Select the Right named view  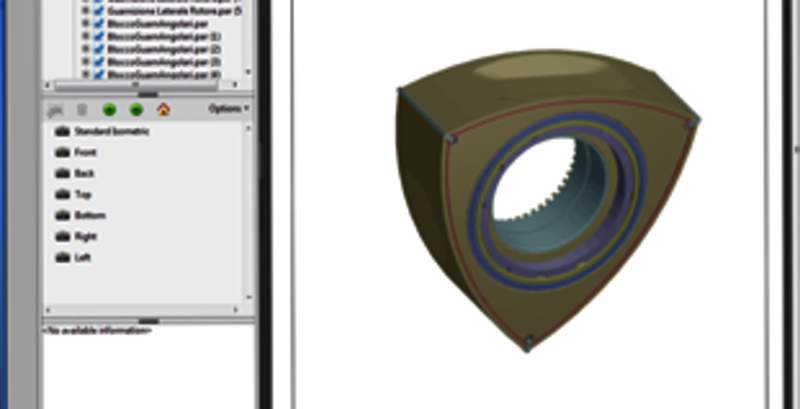tap(85, 236)
